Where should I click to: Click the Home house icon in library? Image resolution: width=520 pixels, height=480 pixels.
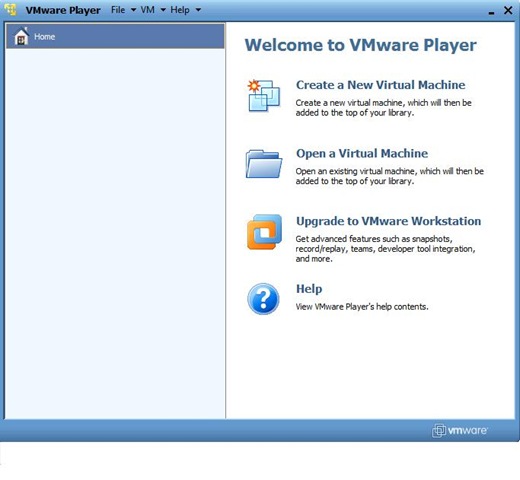pyautogui.click(x=21, y=36)
